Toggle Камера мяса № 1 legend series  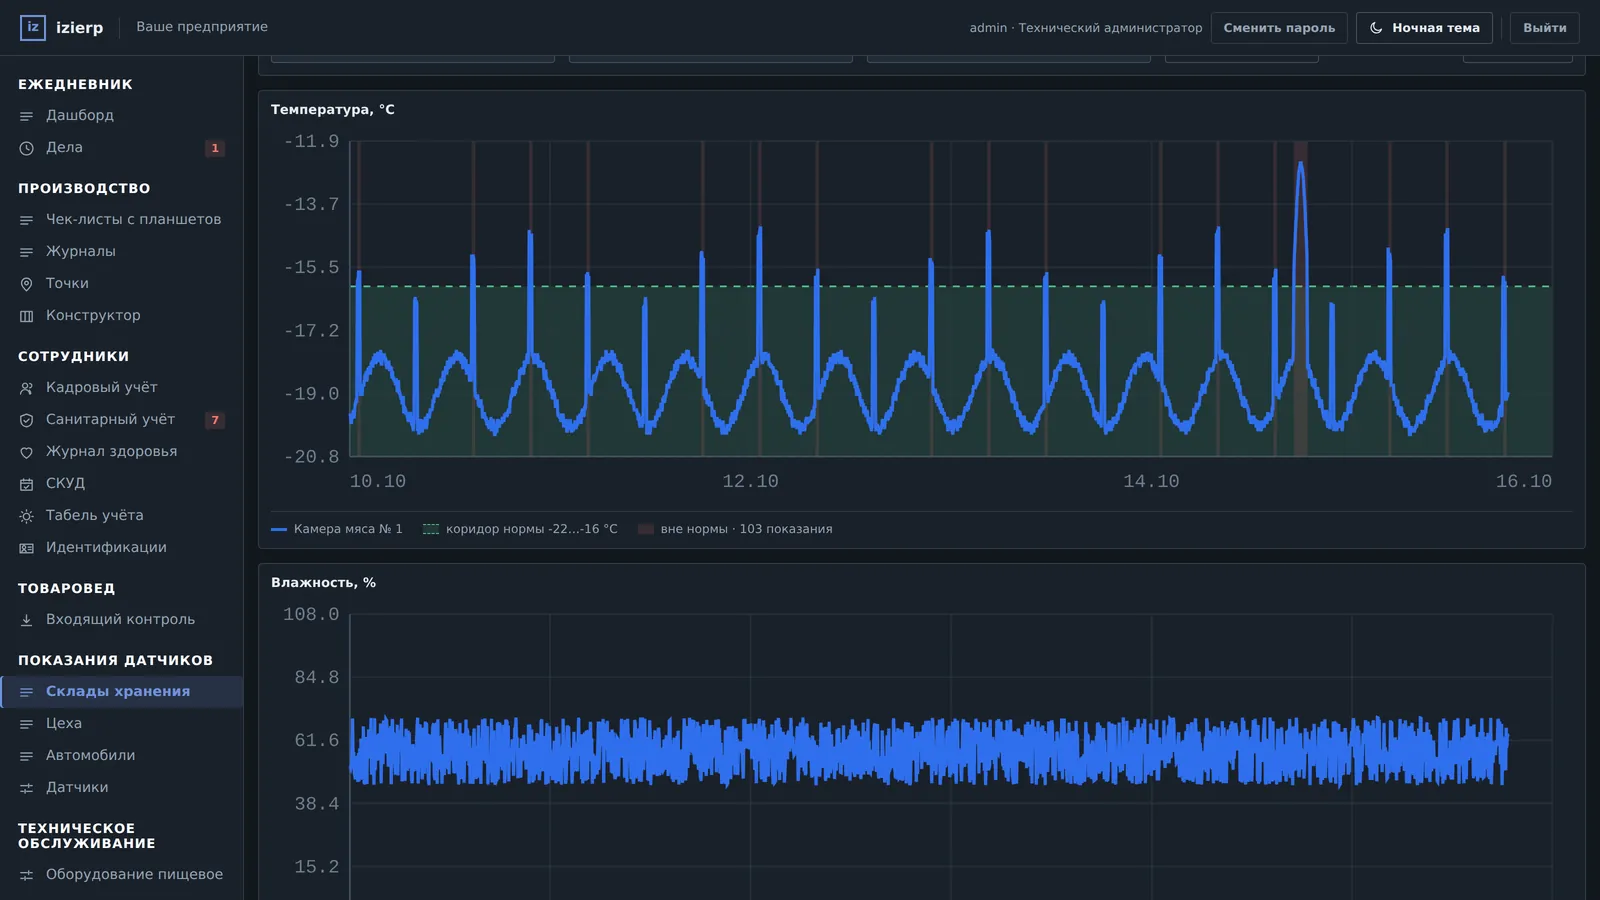pos(336,529)
